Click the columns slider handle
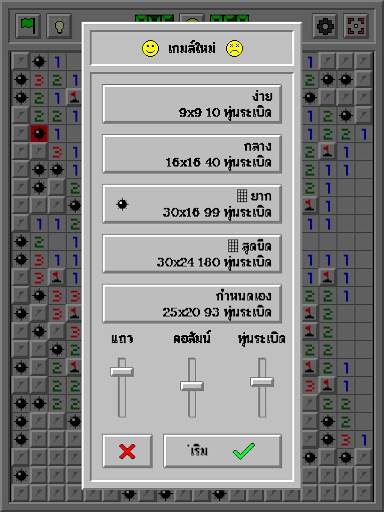 pos(192,386)
